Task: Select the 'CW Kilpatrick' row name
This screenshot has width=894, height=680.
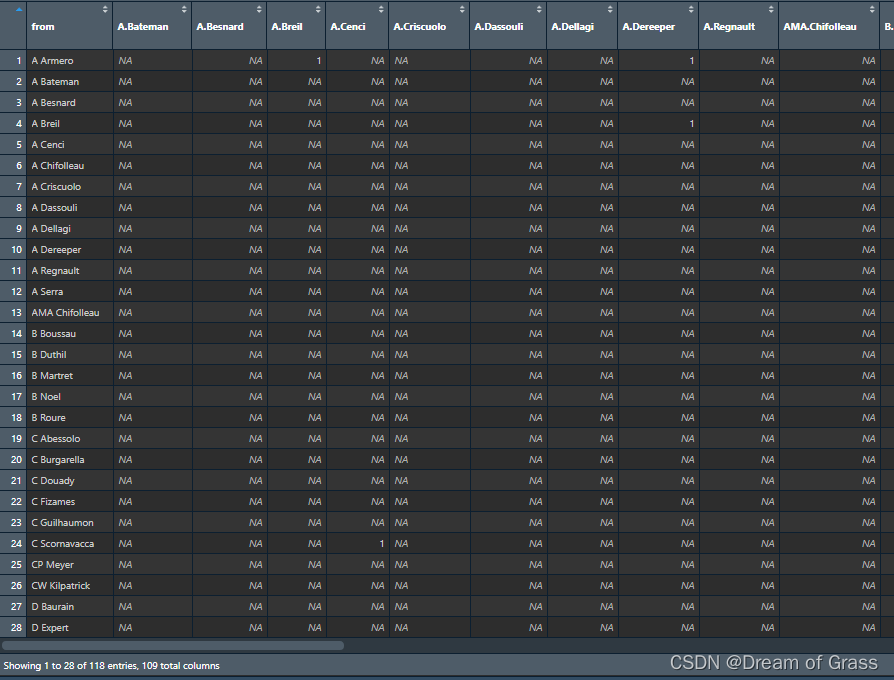Action: [x=60, y=586]
